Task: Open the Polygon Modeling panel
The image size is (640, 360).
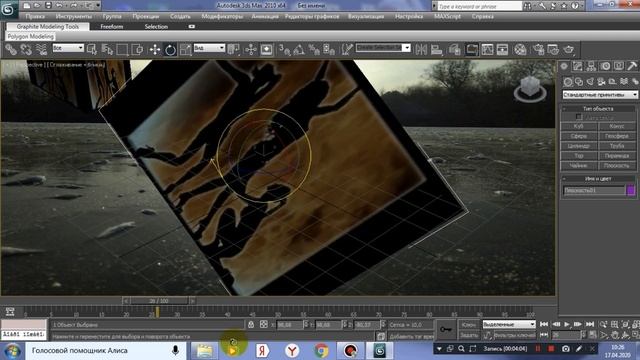Action: coord(31,36)
